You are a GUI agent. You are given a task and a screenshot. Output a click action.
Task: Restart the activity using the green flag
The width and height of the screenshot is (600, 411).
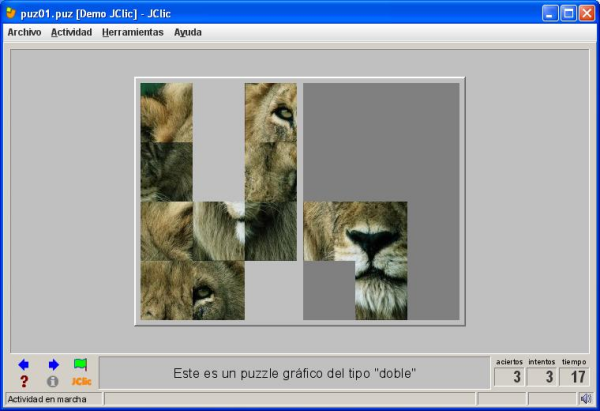(81, 365)
